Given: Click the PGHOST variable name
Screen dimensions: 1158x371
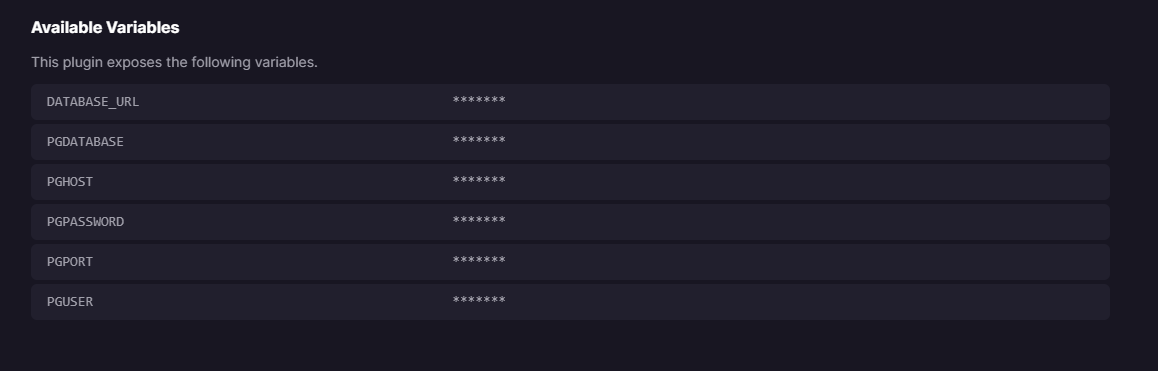Looking at the screenshot, I should (69, 182).
